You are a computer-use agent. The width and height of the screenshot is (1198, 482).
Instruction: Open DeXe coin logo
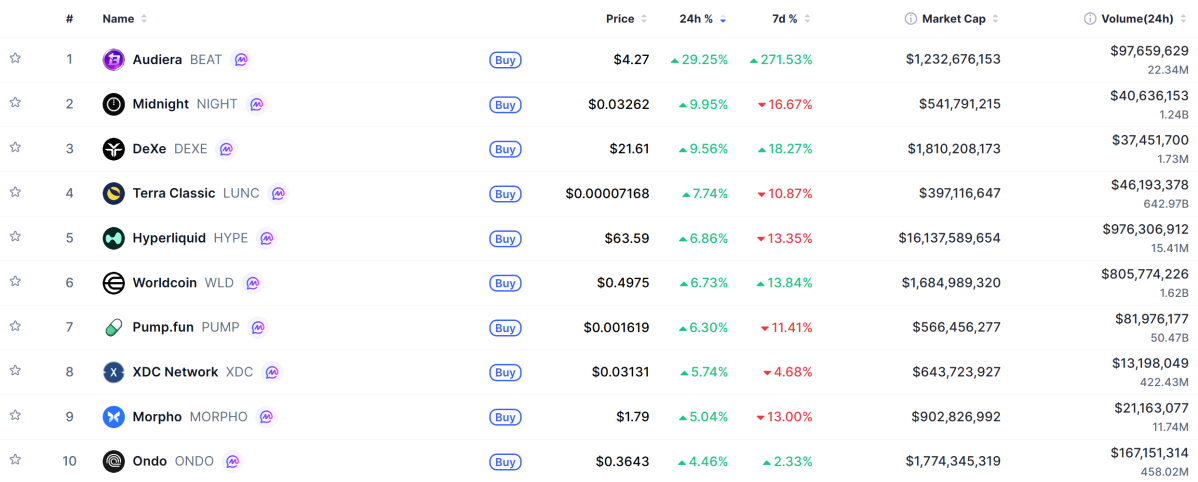114,149
